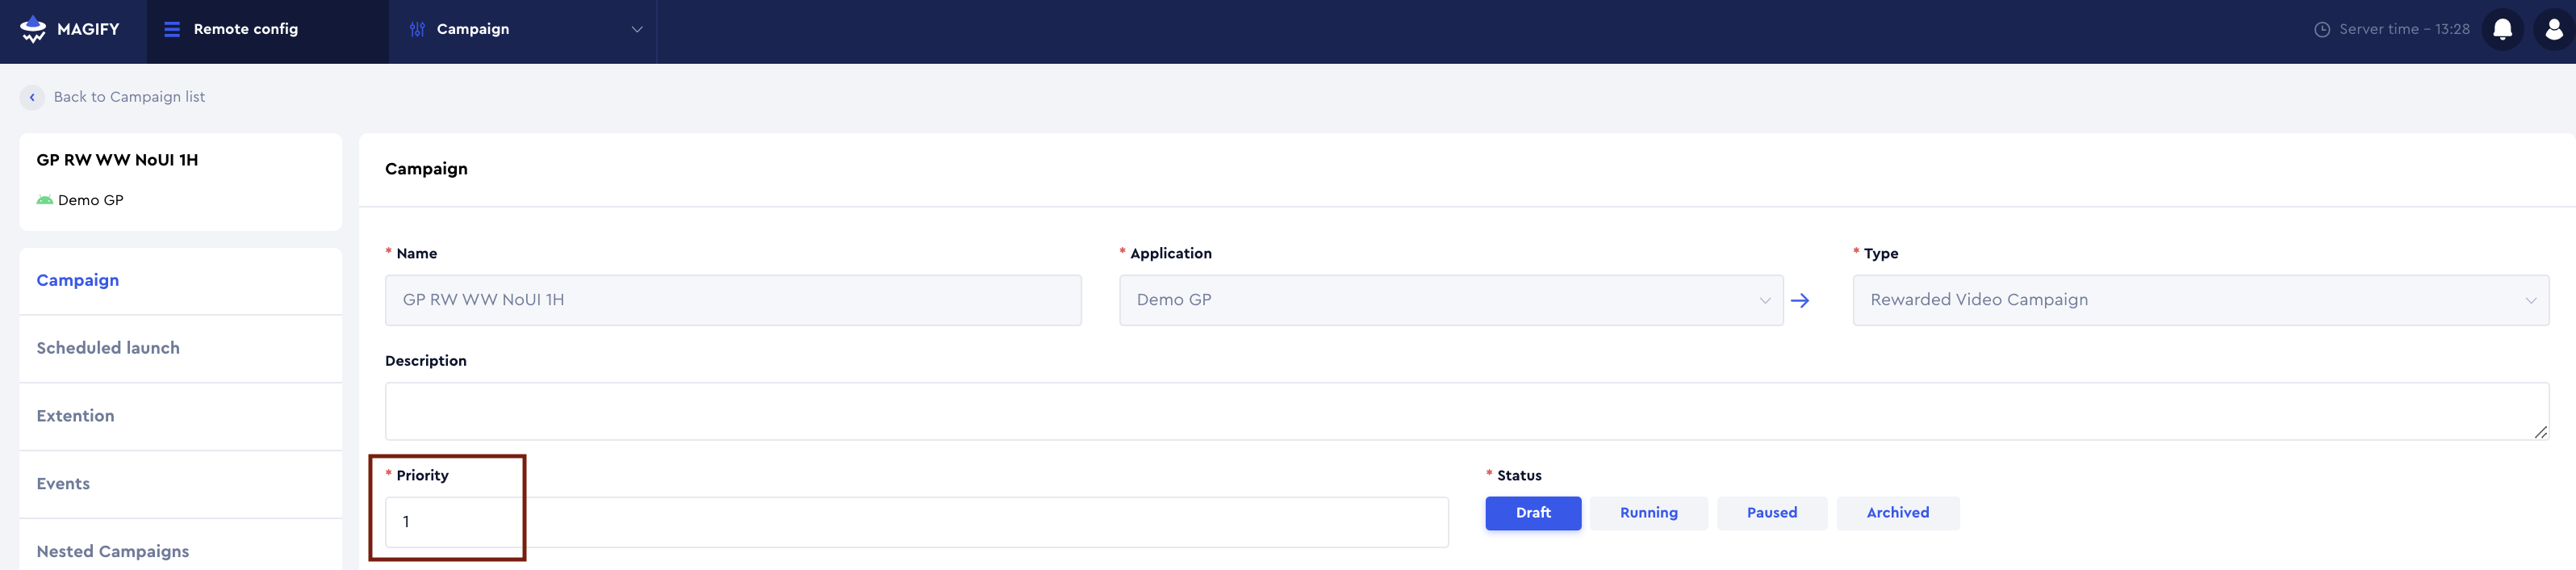Click the back arrow chevron icon
This screenshot has height=570, width=2576.
click(x=32, y=97)
